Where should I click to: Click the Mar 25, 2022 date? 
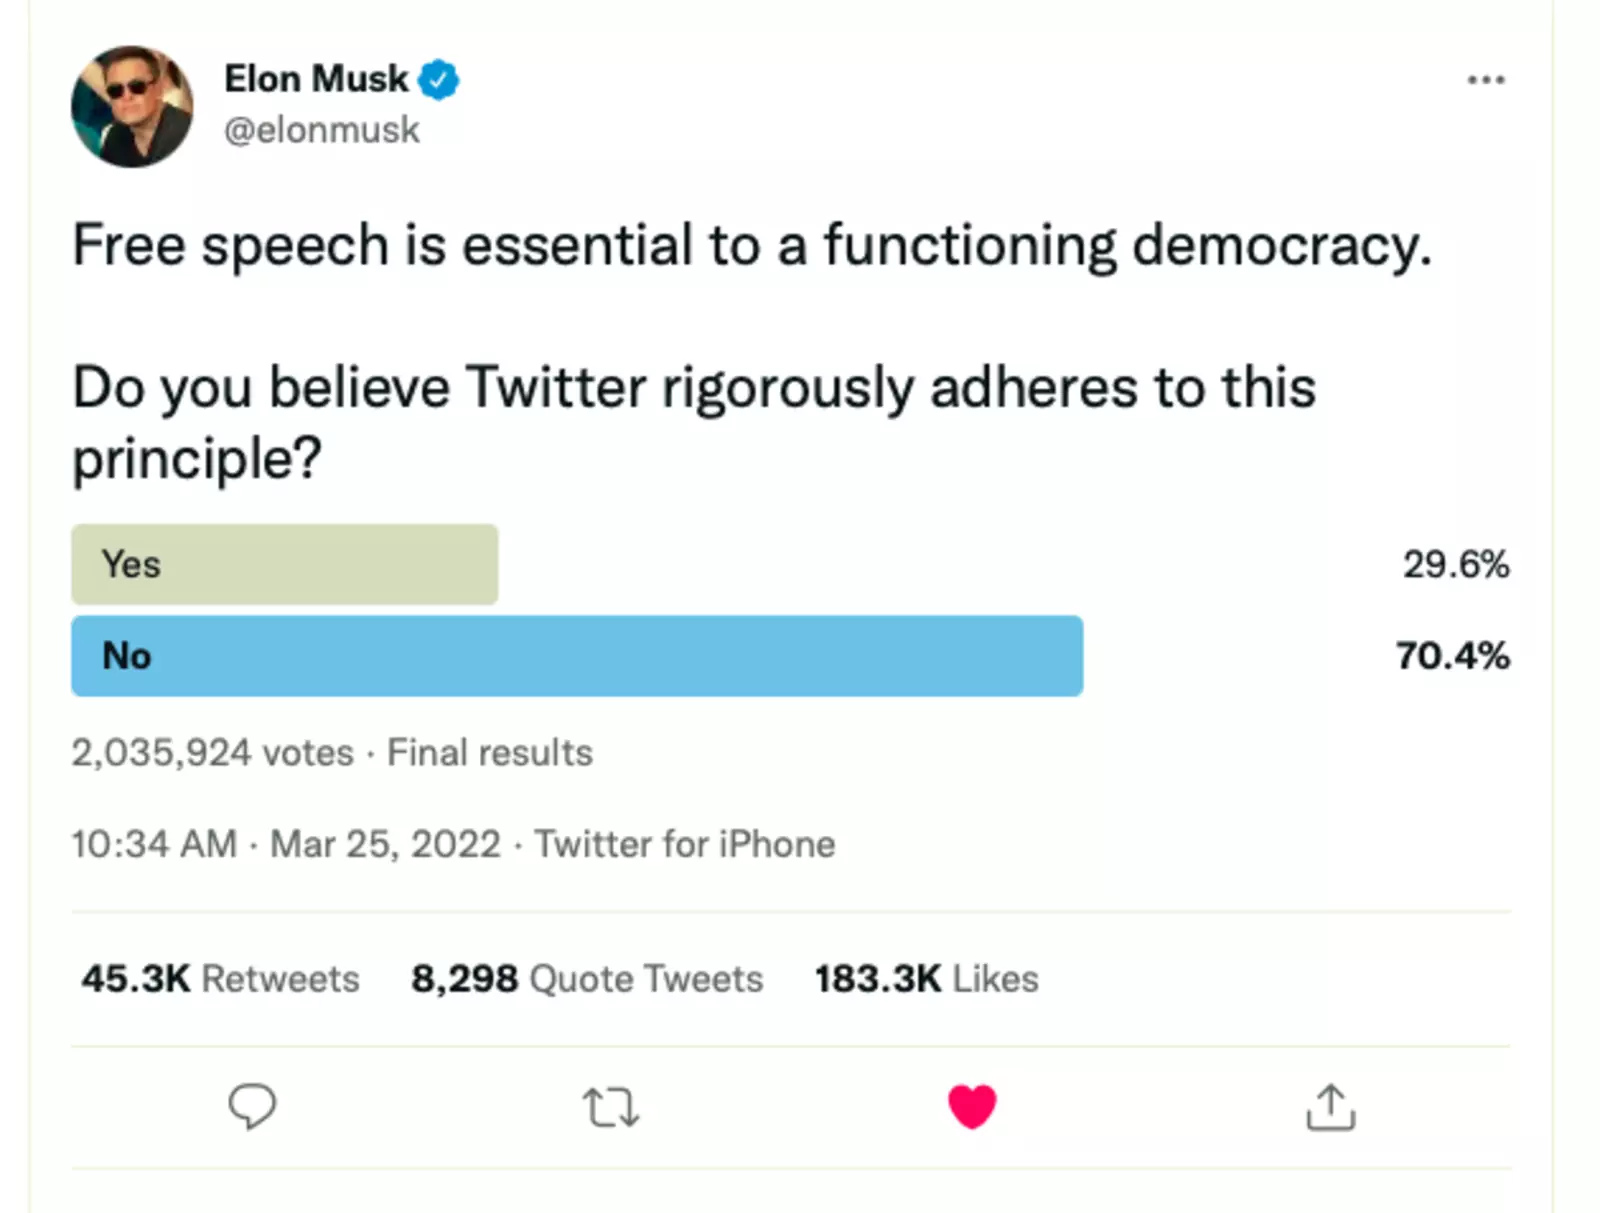[x=385, y=844]
